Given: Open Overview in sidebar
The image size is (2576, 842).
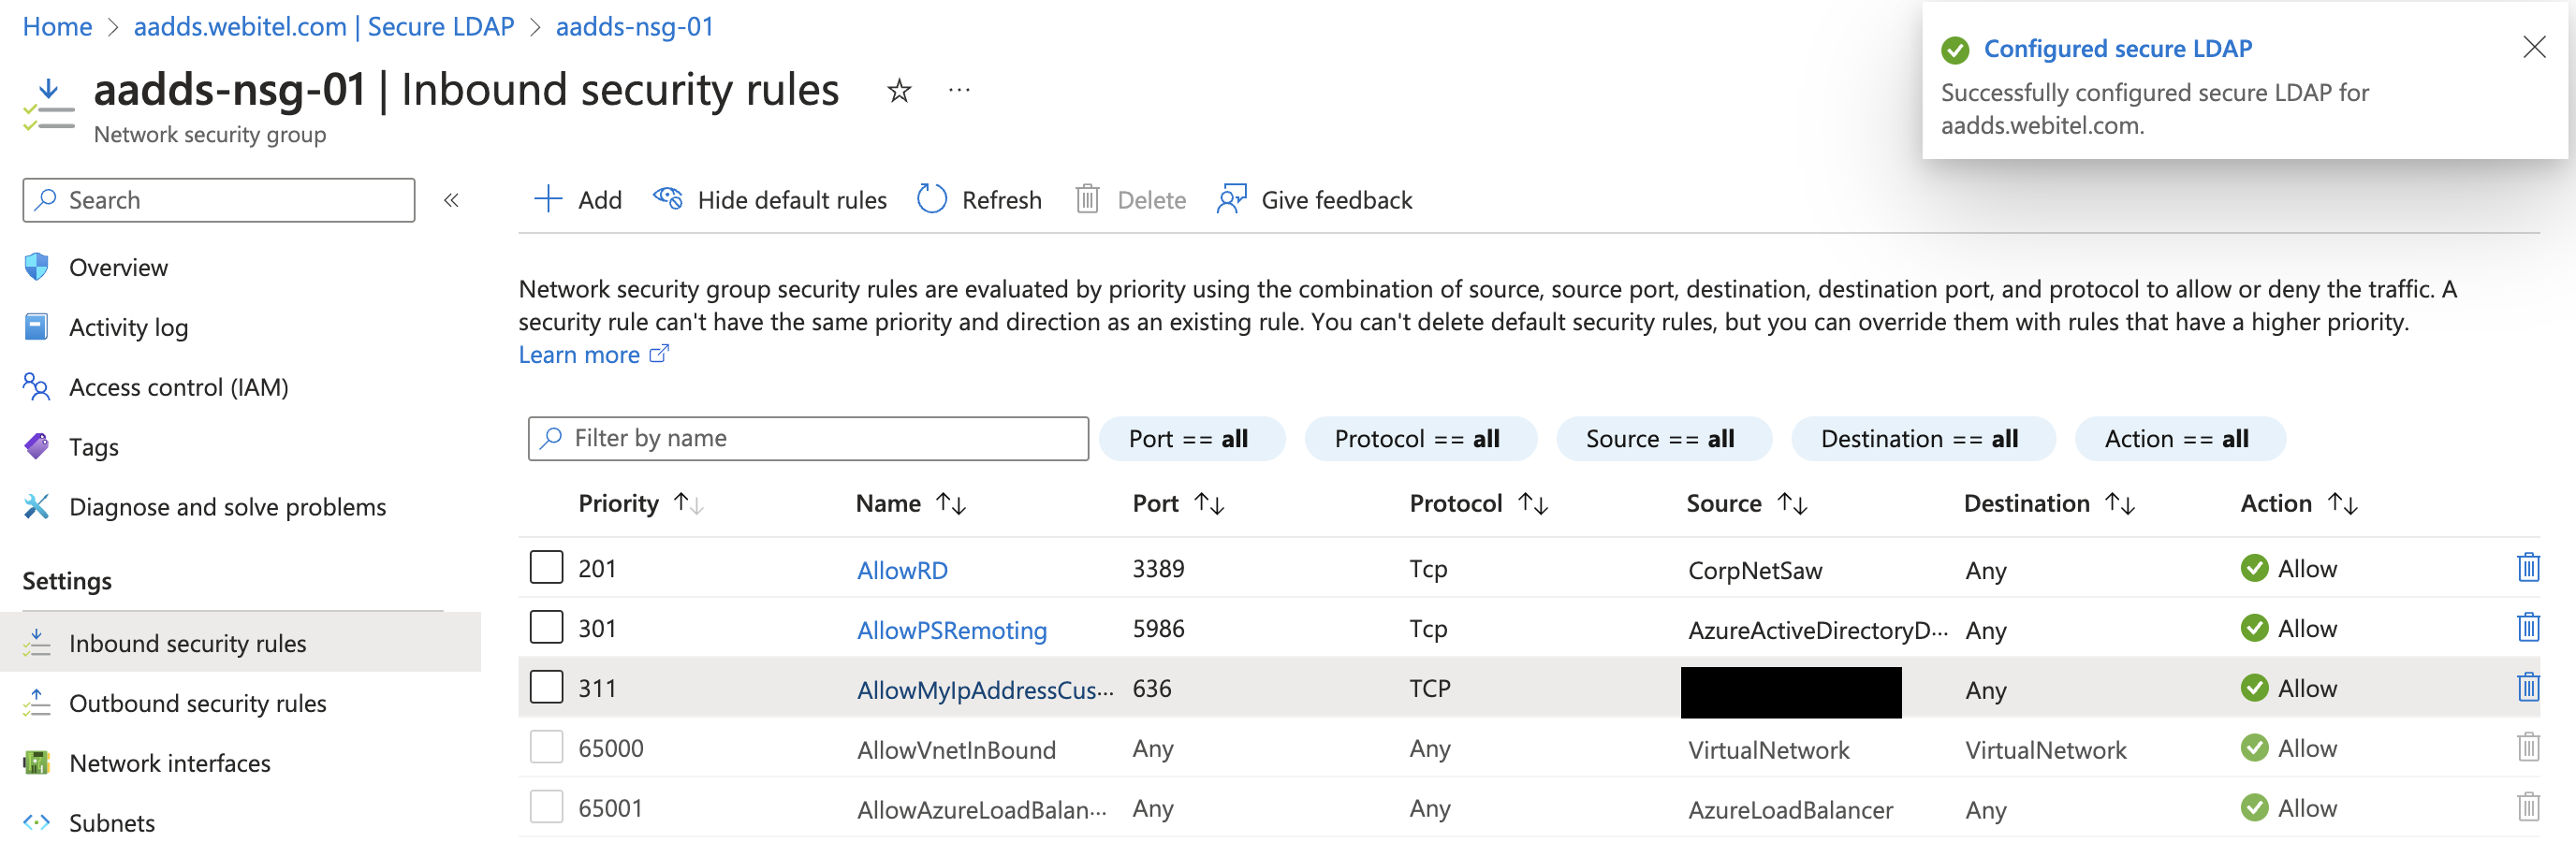Looking at the screenshot, I should (x=118, y=268).
